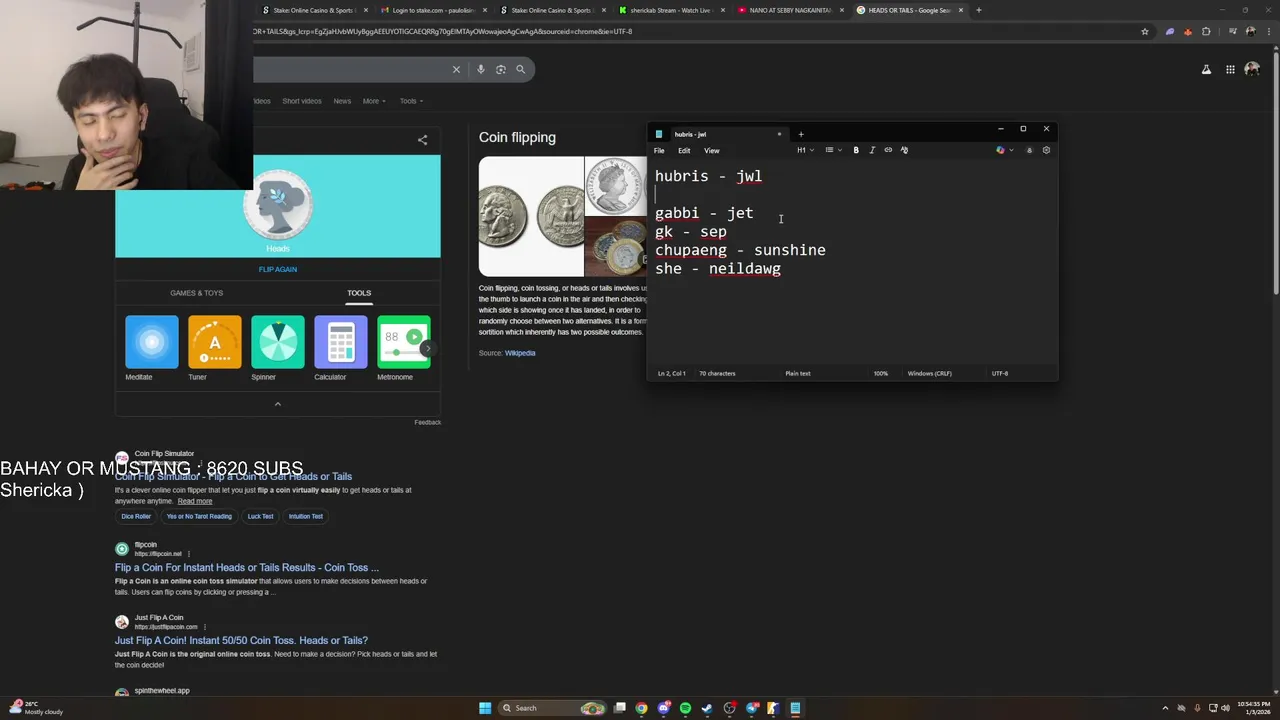Open the H1 heading dropdown in Notepad

[x=805, y=150]
